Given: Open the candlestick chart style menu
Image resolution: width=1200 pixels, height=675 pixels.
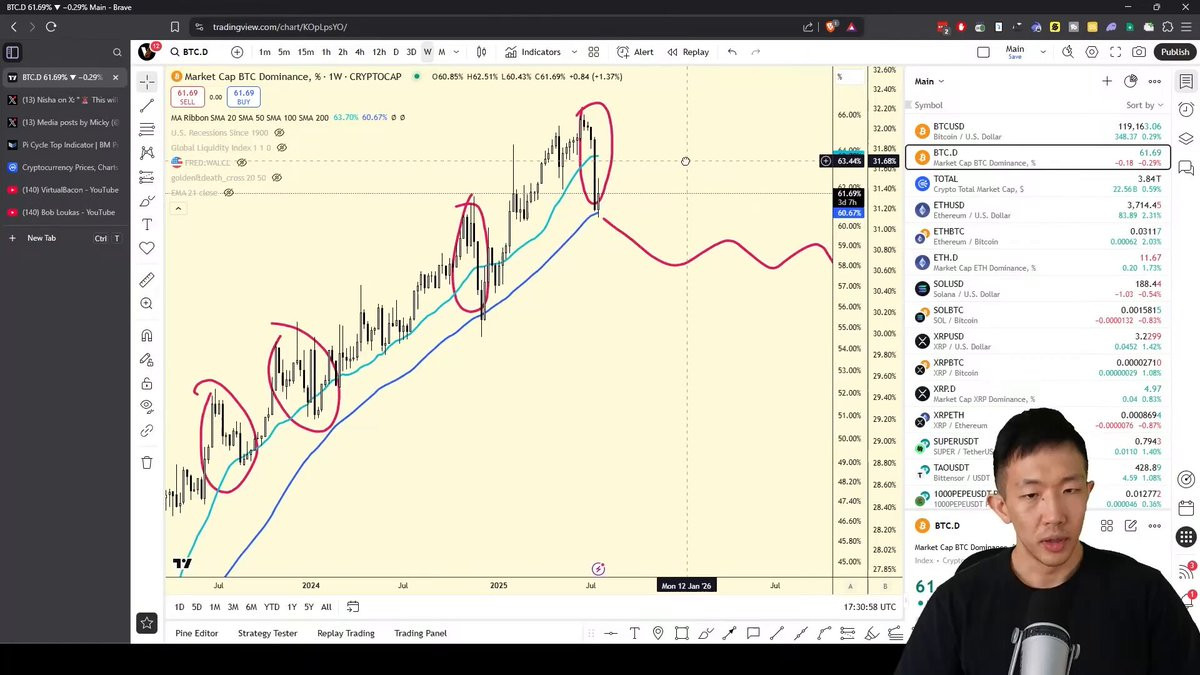Looking at the screenshot, I should tap(481, 52).
